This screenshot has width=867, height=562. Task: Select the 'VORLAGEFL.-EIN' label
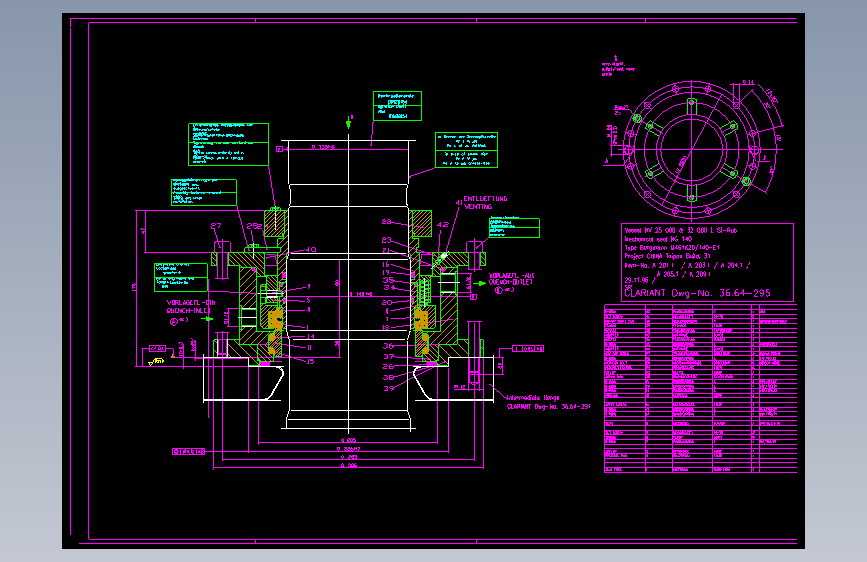point(191,303)
